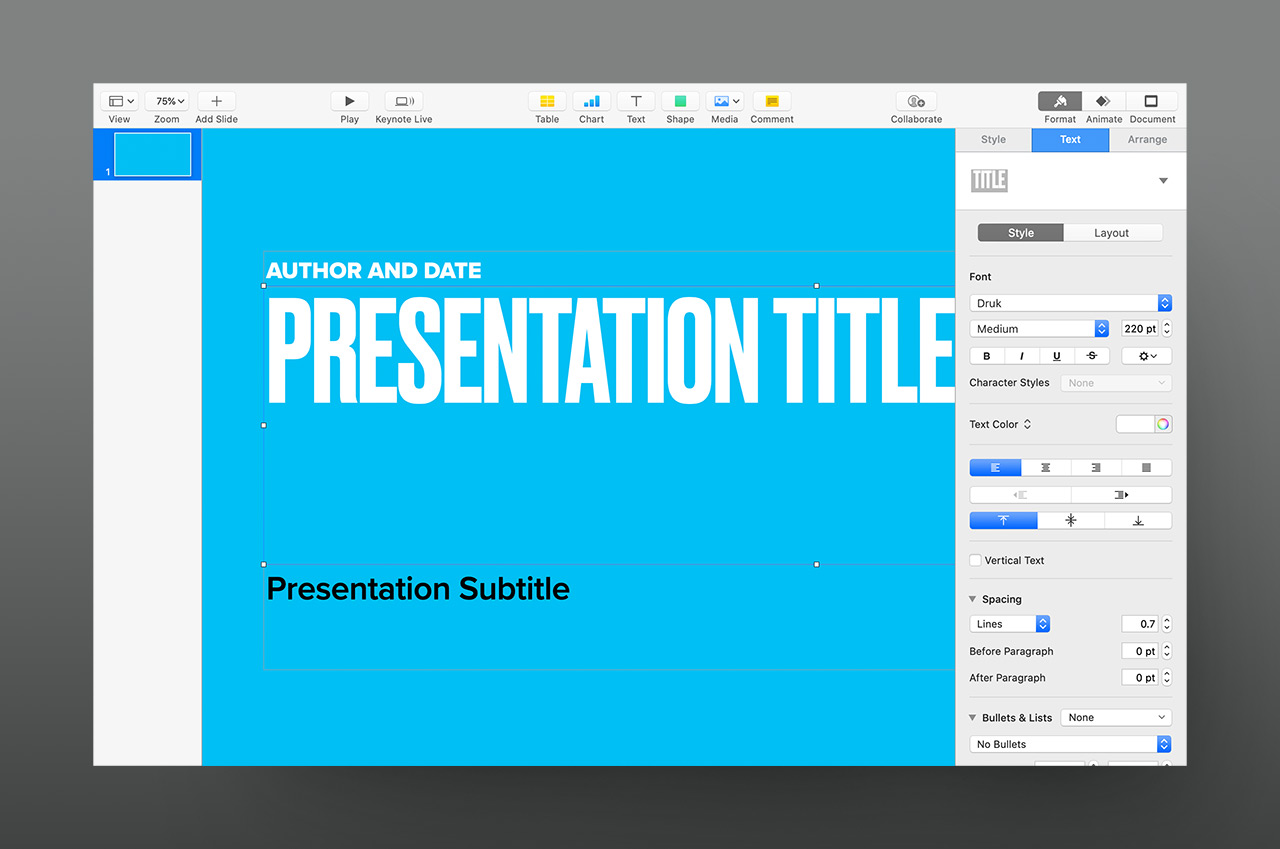Open the Collaborate icon
The image size is (1280, 849).
pyautogui.click(x=916, y=101)
